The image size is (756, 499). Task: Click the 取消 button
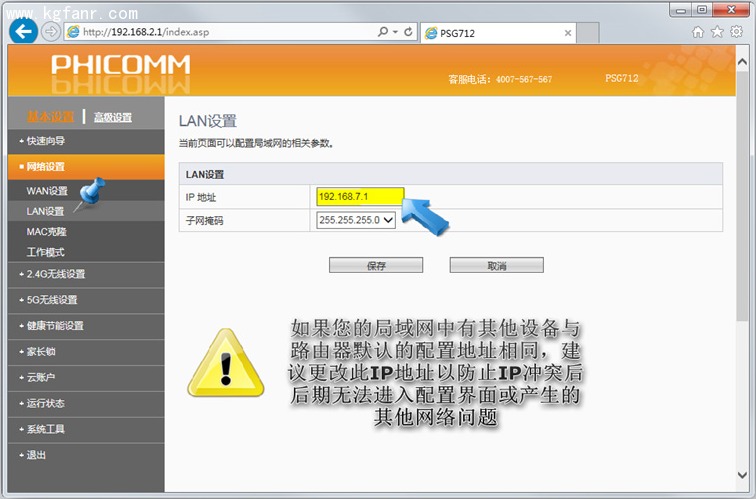pyautogui.click(x=497, y=265)
